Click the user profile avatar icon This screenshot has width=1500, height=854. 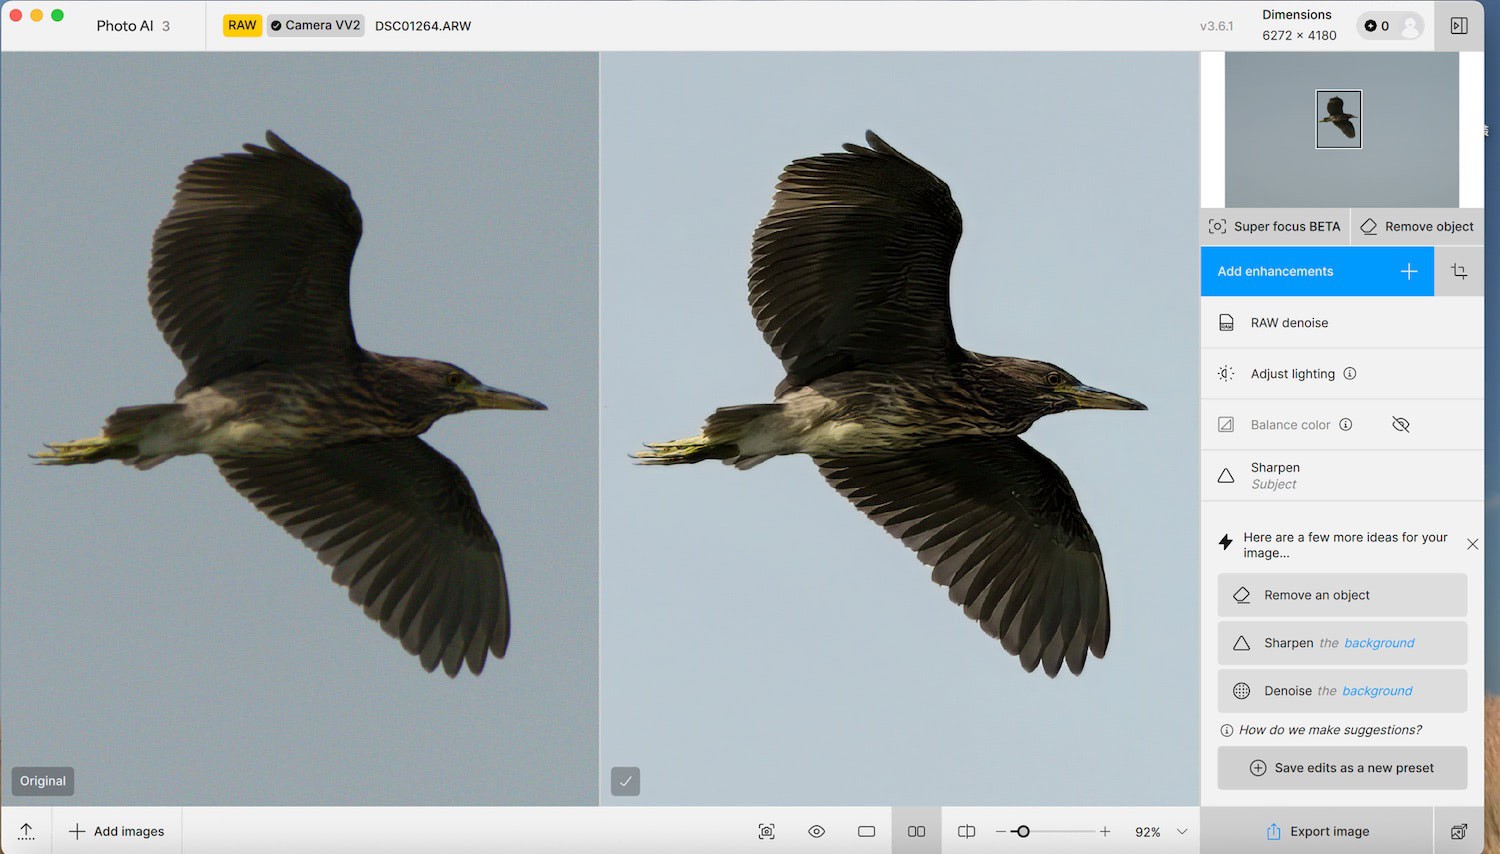[x=1410, y=26]
